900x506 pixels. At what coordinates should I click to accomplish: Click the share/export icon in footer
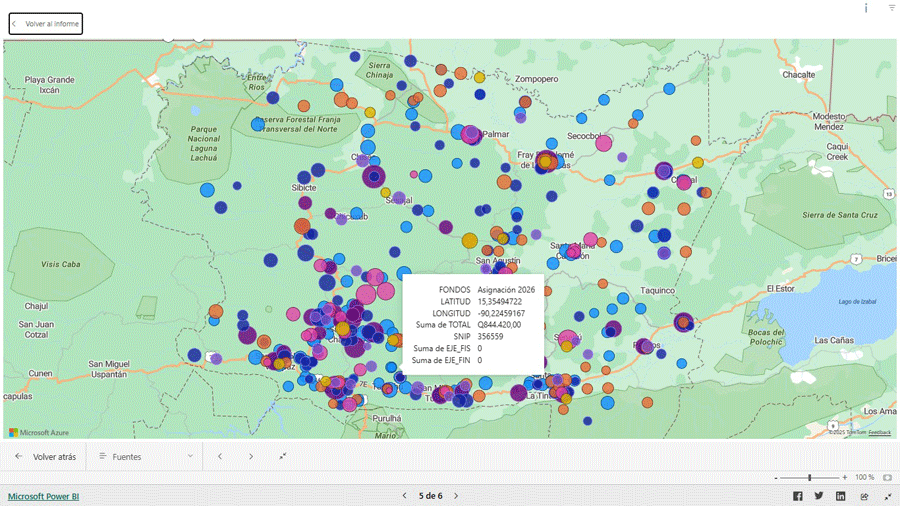(x=865, y=496)
